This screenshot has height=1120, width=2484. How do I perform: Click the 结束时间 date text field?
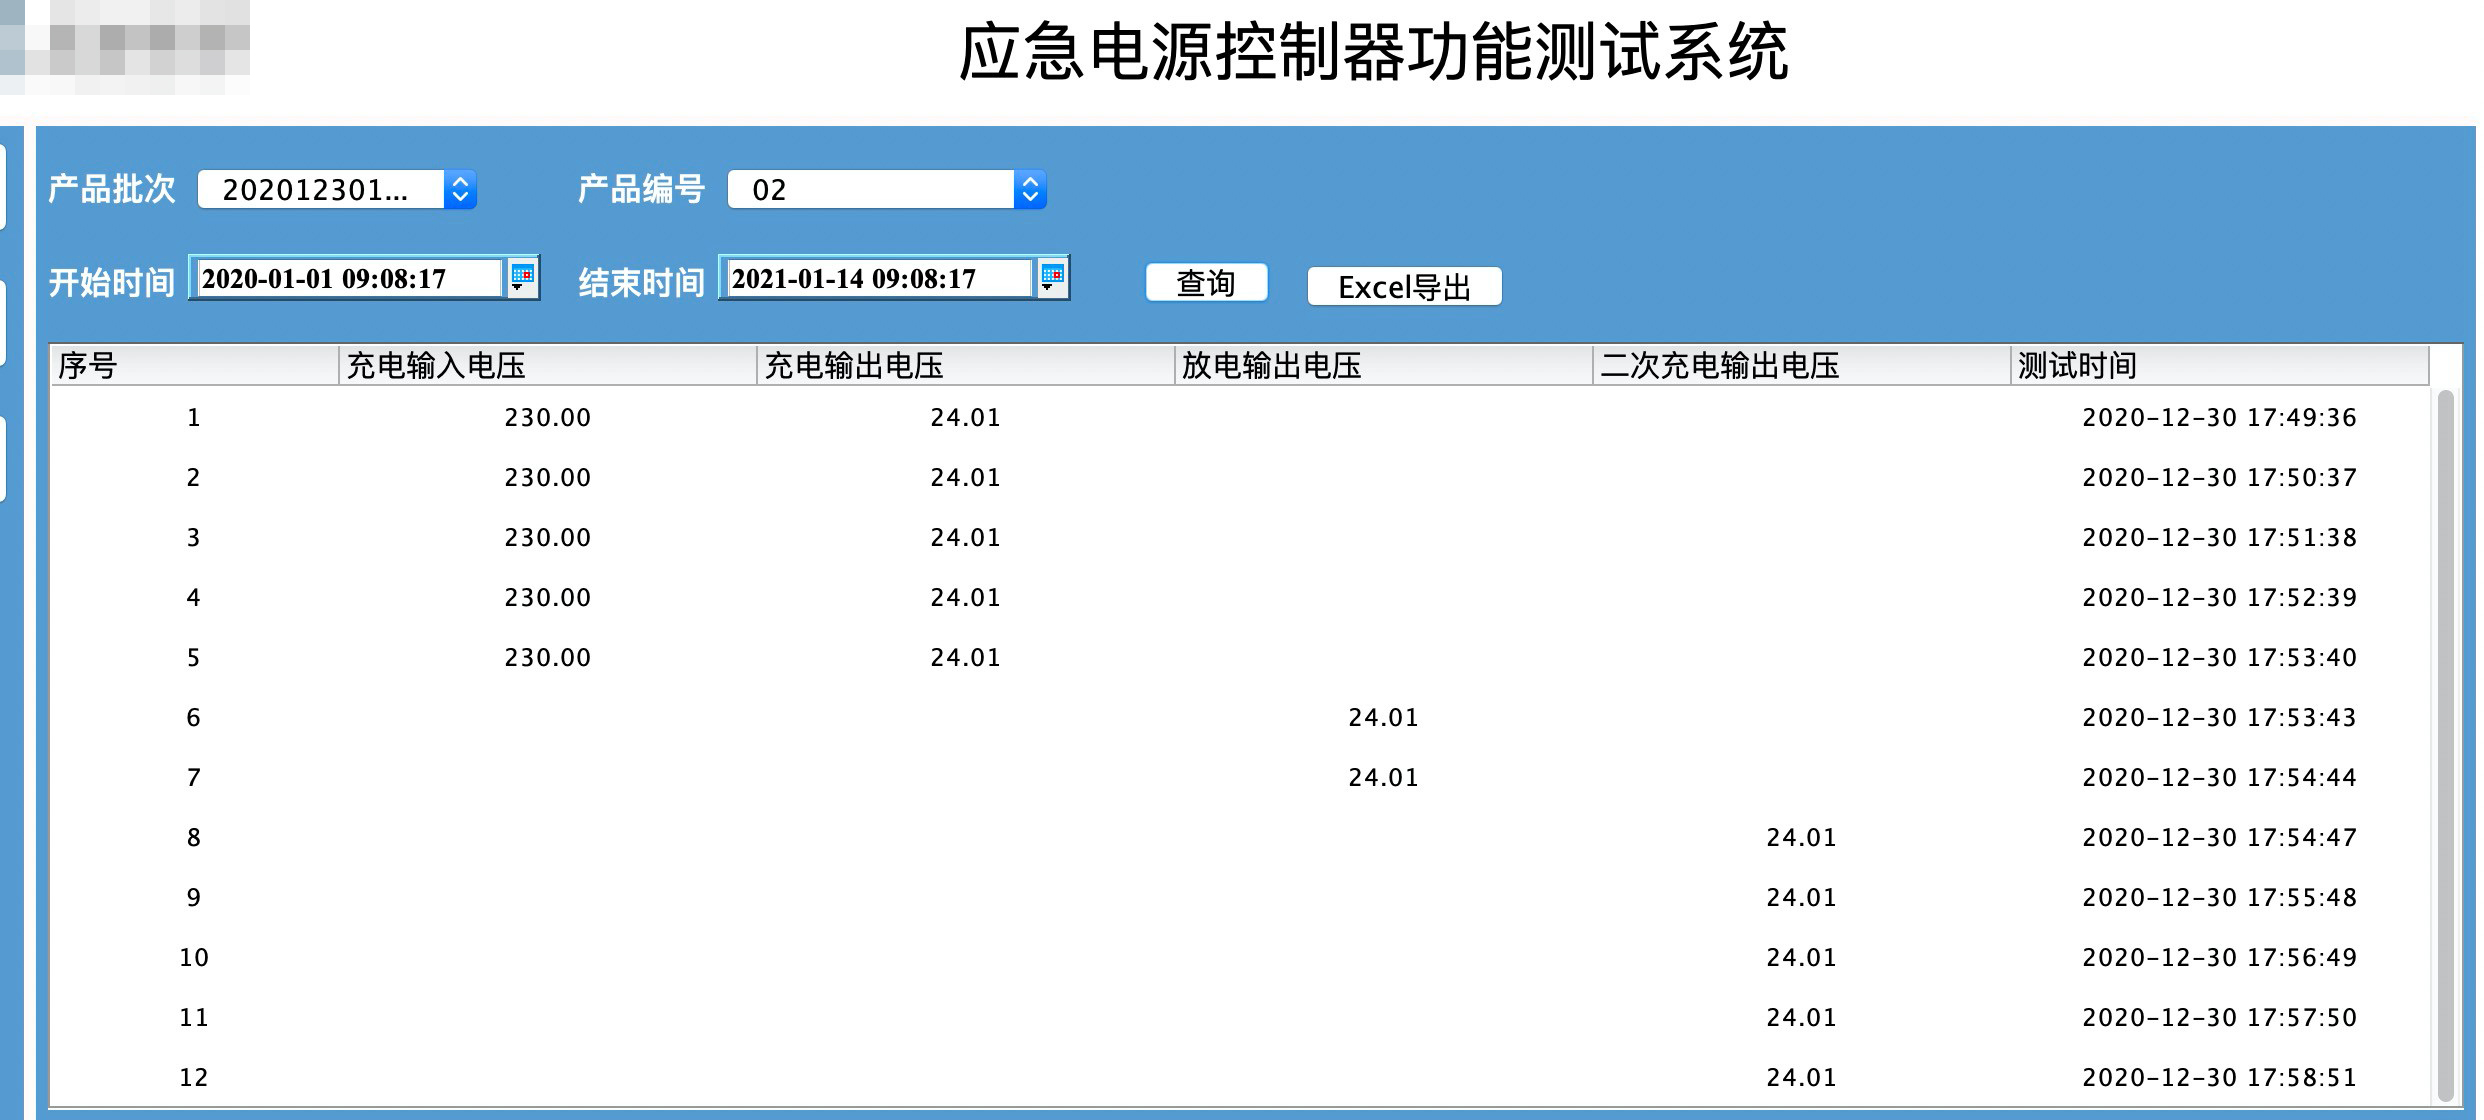pos(876,279)
